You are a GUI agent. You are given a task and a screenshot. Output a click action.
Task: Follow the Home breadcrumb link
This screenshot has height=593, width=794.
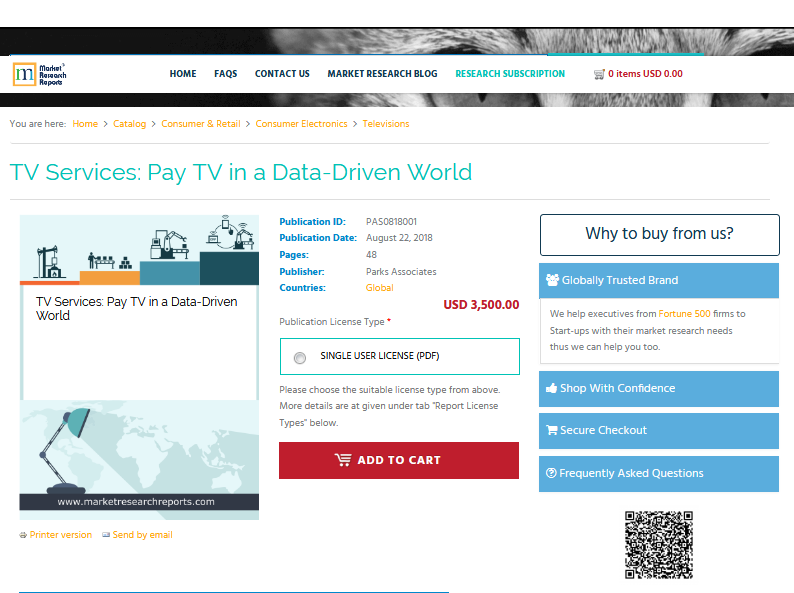(x=85, y=124)
